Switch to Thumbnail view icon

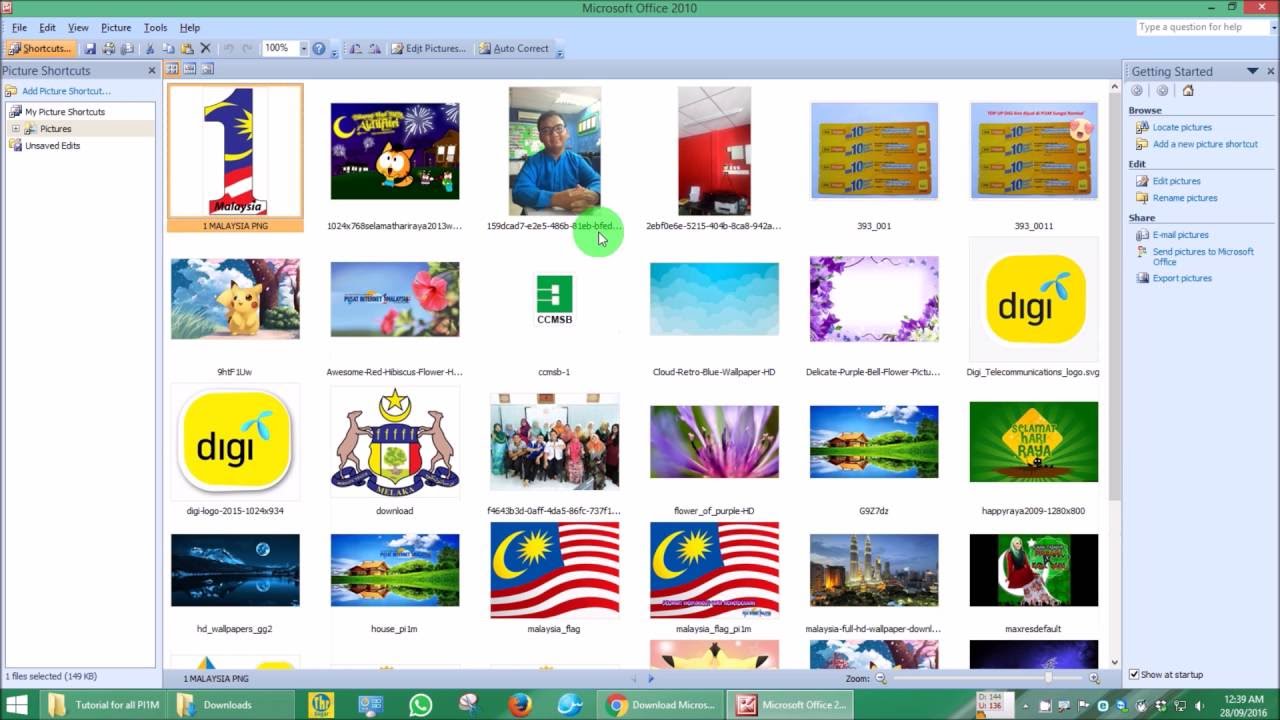(x=172, y=69)
